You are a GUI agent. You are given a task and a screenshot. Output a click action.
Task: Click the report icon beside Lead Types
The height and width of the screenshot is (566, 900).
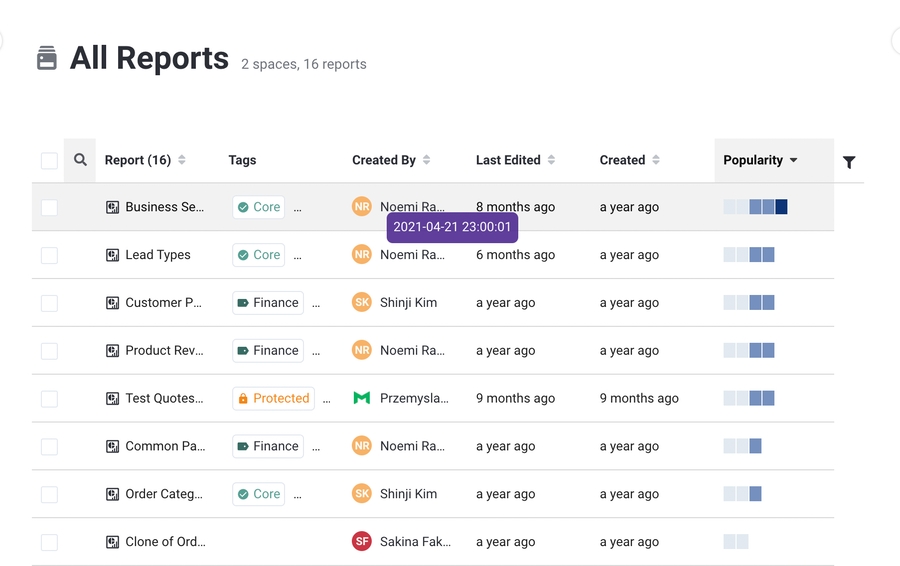[113, 255]
